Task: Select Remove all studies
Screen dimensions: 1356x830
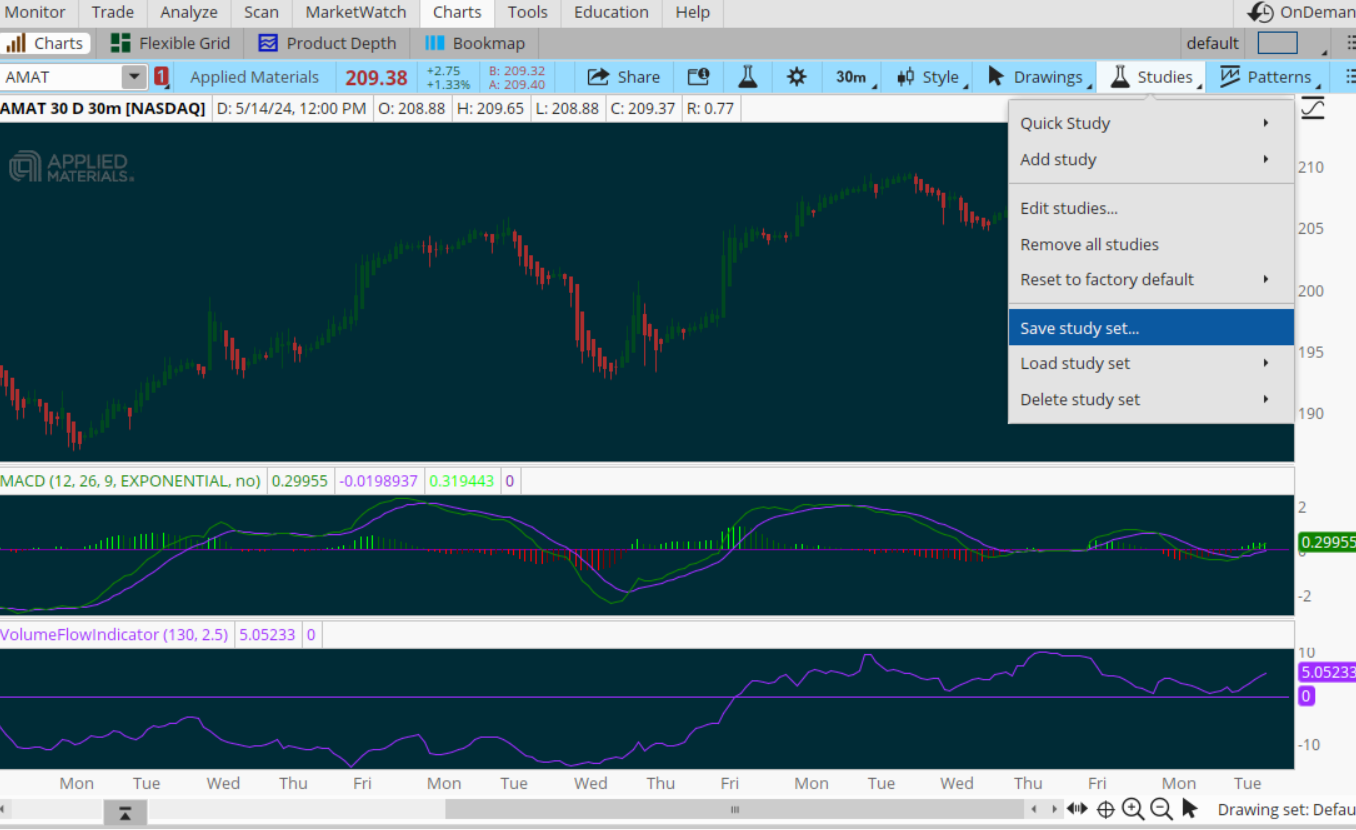Action: point(1151,244)
